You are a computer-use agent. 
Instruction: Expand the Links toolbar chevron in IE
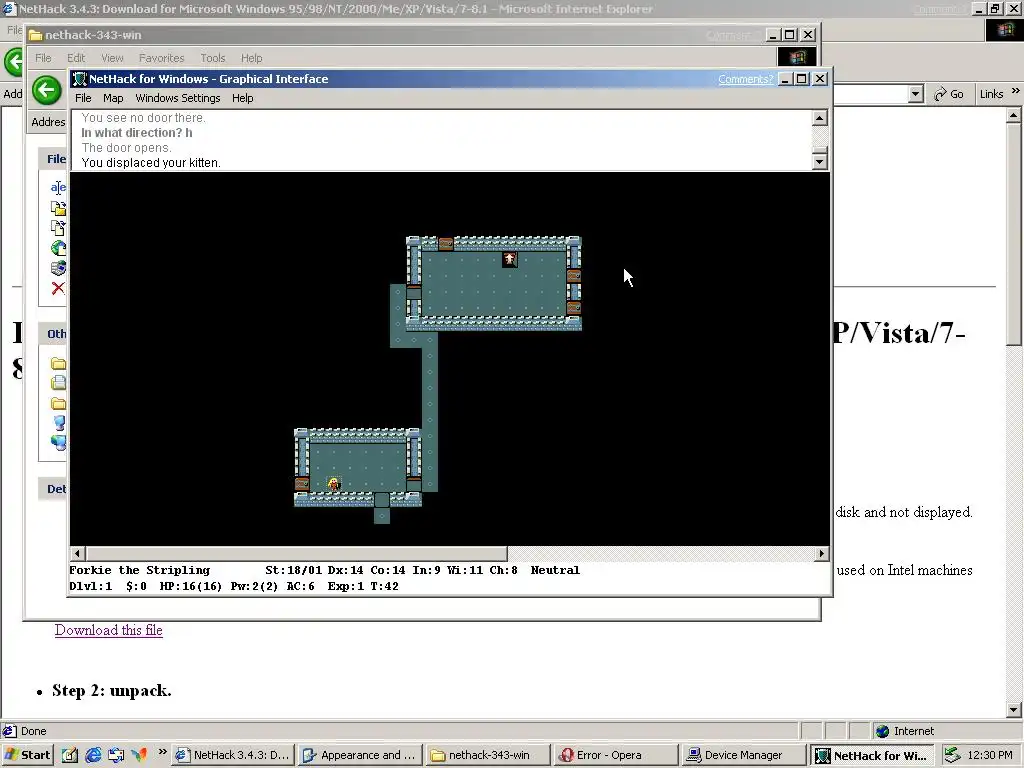coord(1015,92)
